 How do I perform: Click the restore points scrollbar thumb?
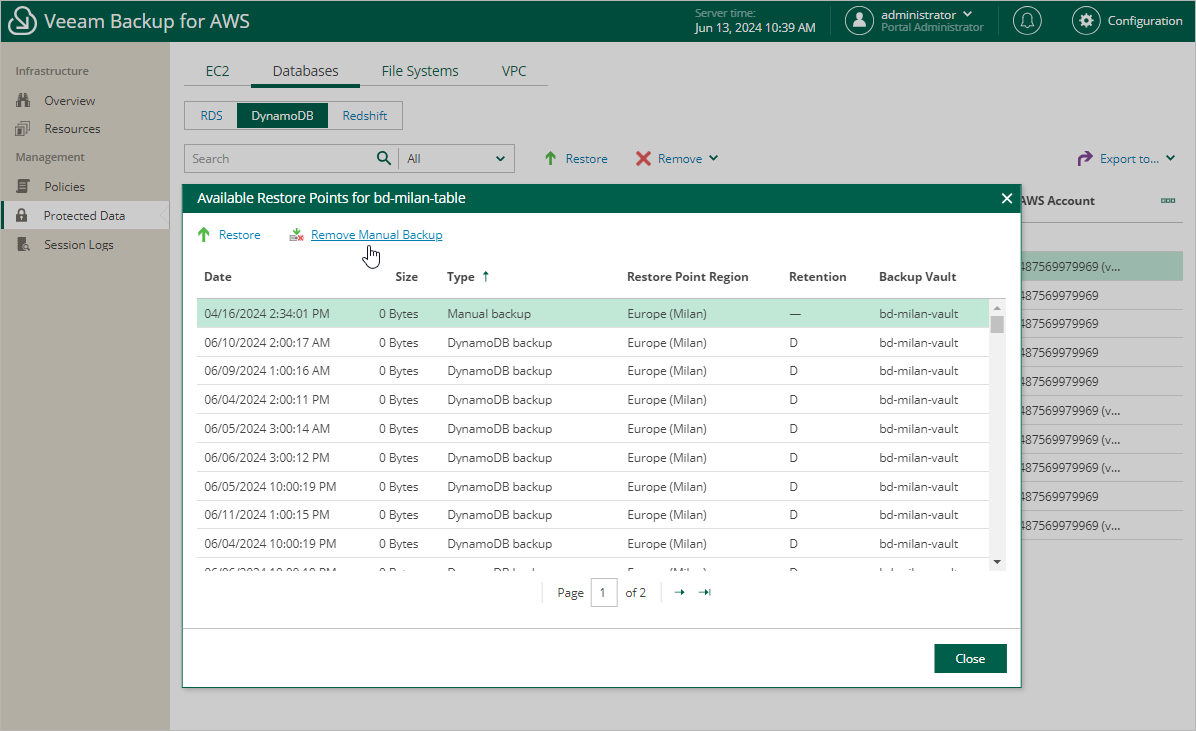pyautogui.click(x=997, y=324)
